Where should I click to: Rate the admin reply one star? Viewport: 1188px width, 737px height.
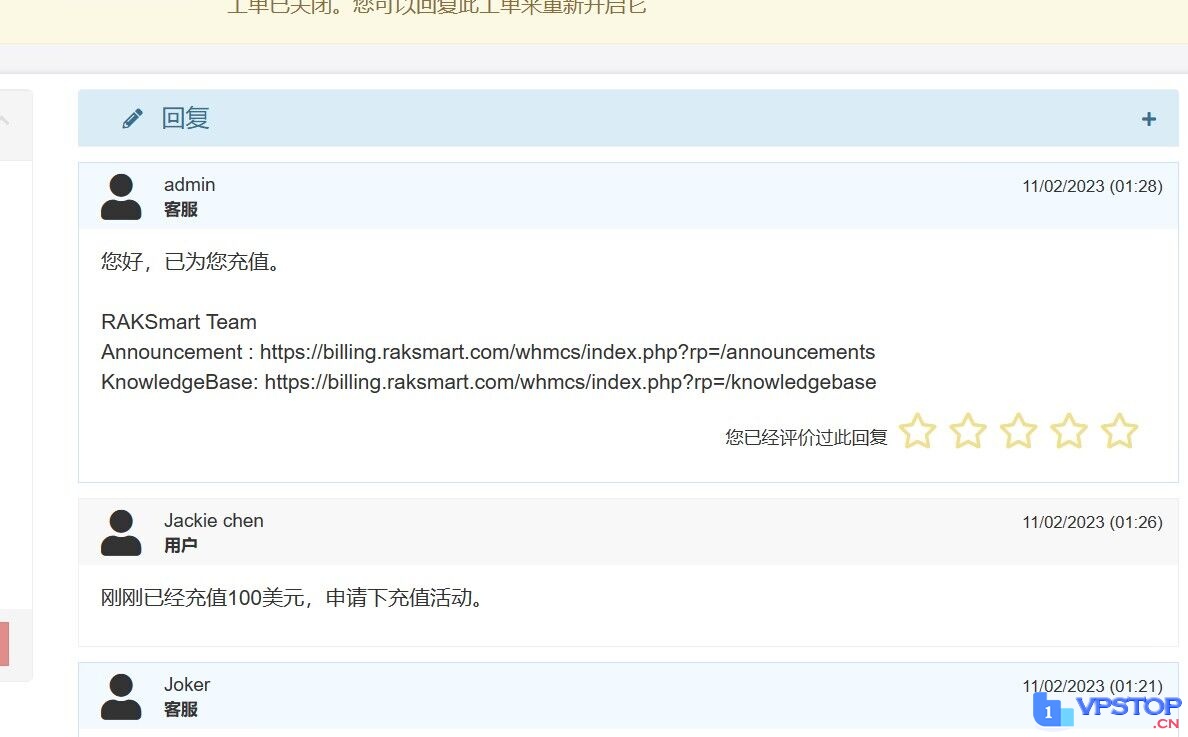pos(918,431)
